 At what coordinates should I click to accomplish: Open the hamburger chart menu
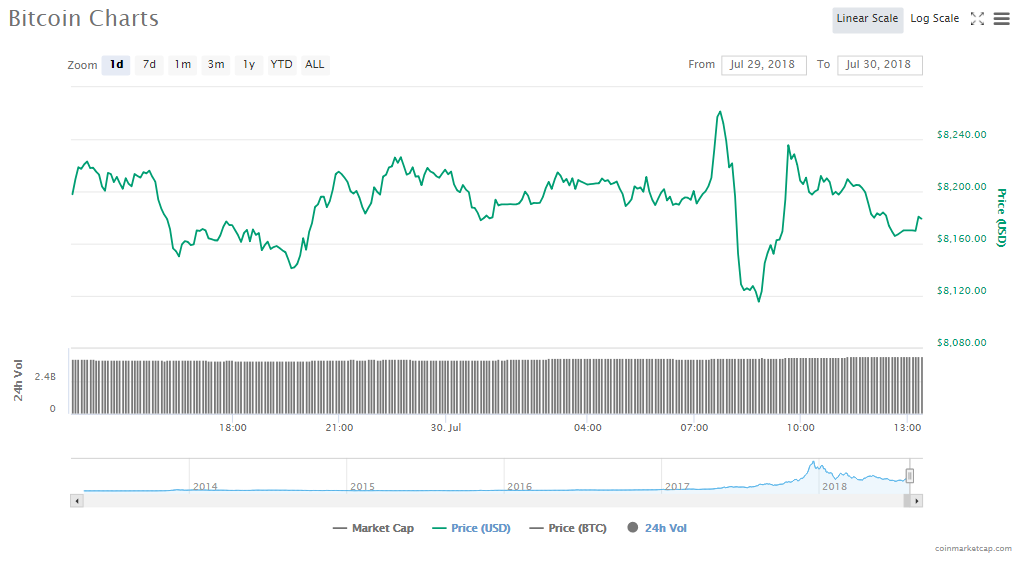1001,19
